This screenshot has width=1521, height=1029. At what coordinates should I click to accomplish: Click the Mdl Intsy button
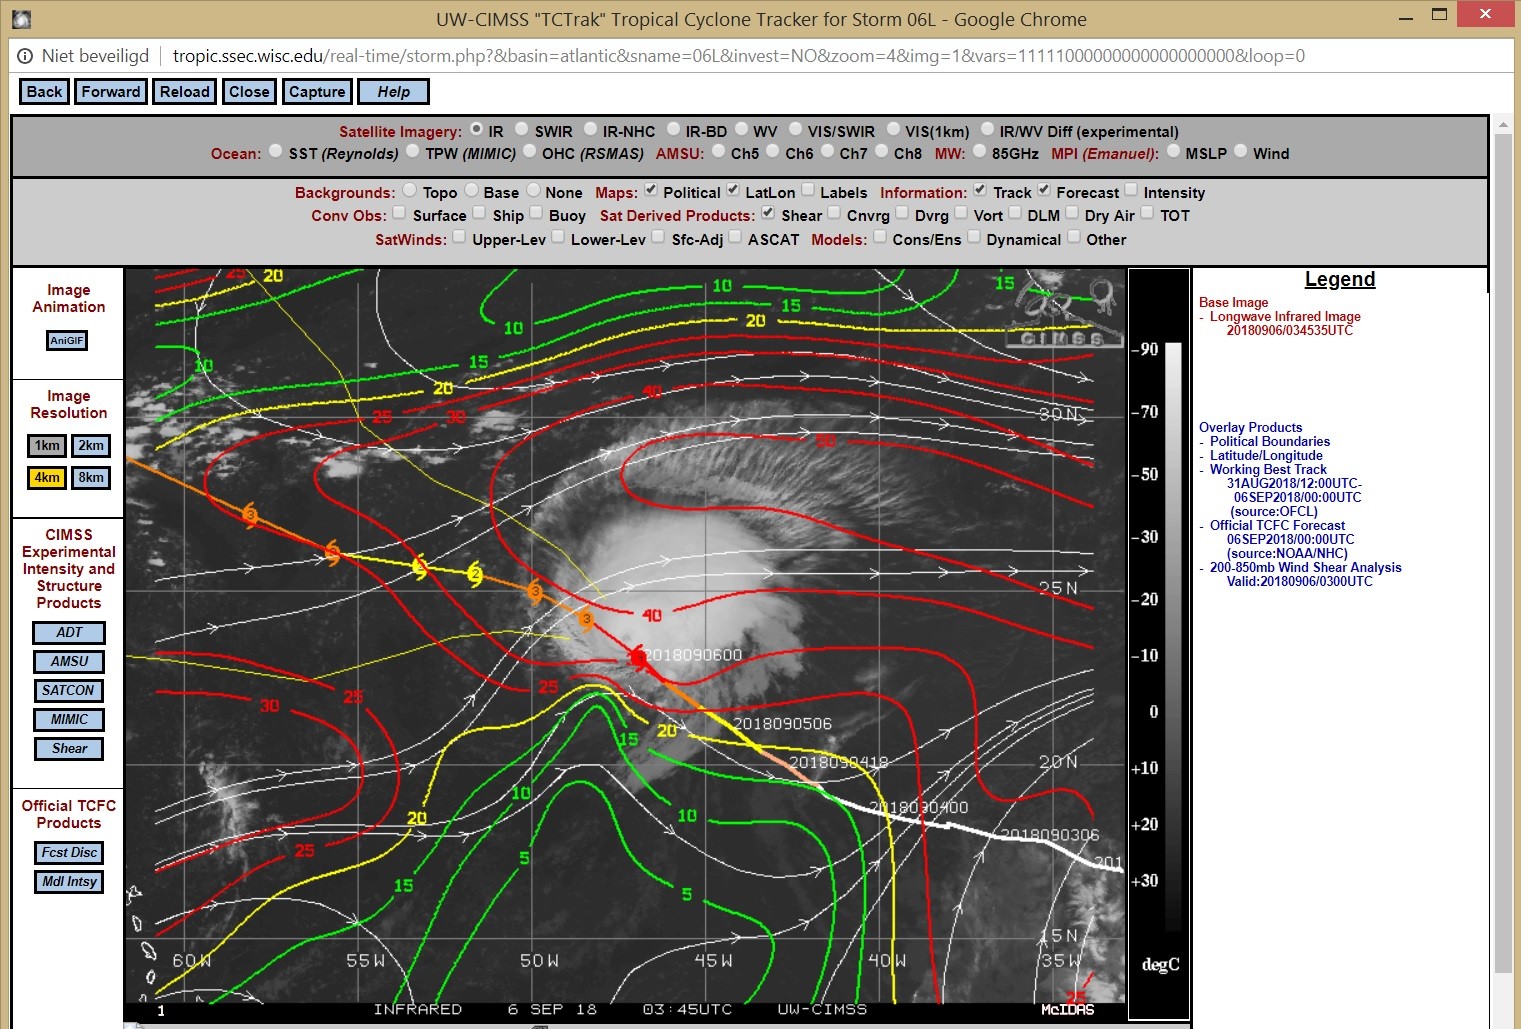(x=69, y=882)
